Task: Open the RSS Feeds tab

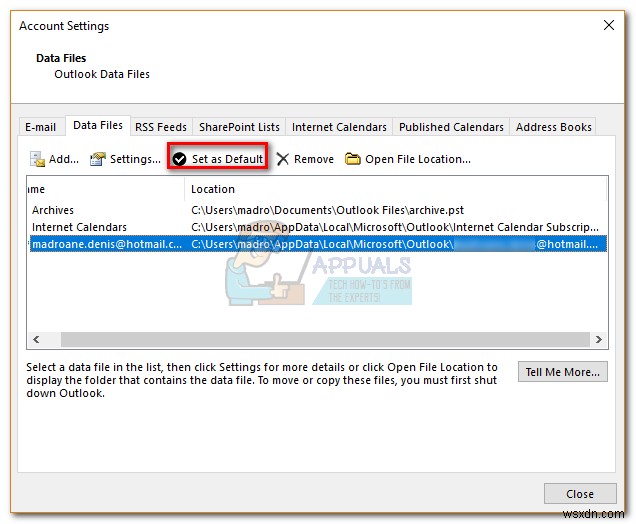Action: coord(161,127)
